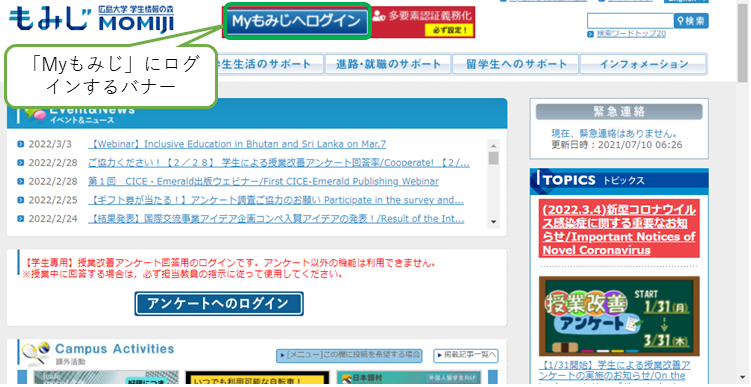Click the small icon beside 検索ワードトップ20
751x387 pixels.
[591, 34]
